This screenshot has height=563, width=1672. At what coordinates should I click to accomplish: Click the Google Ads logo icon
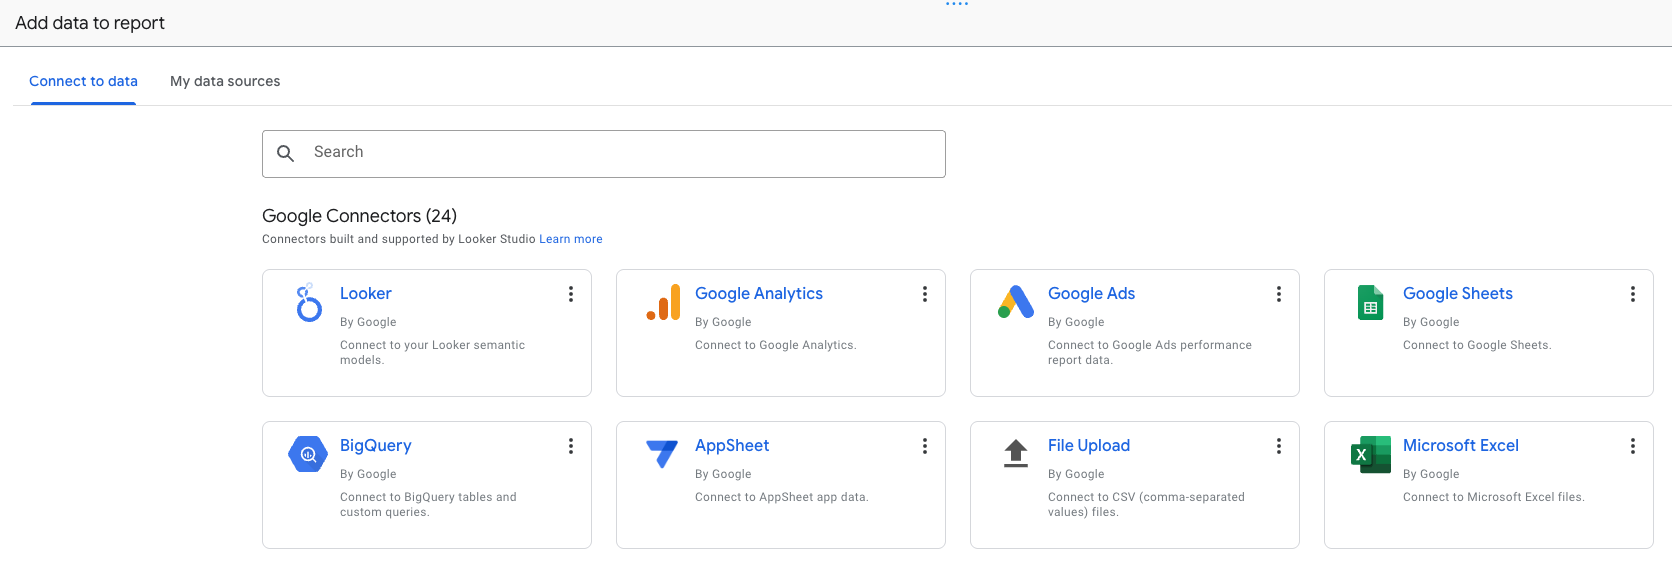click(1016, 302)
